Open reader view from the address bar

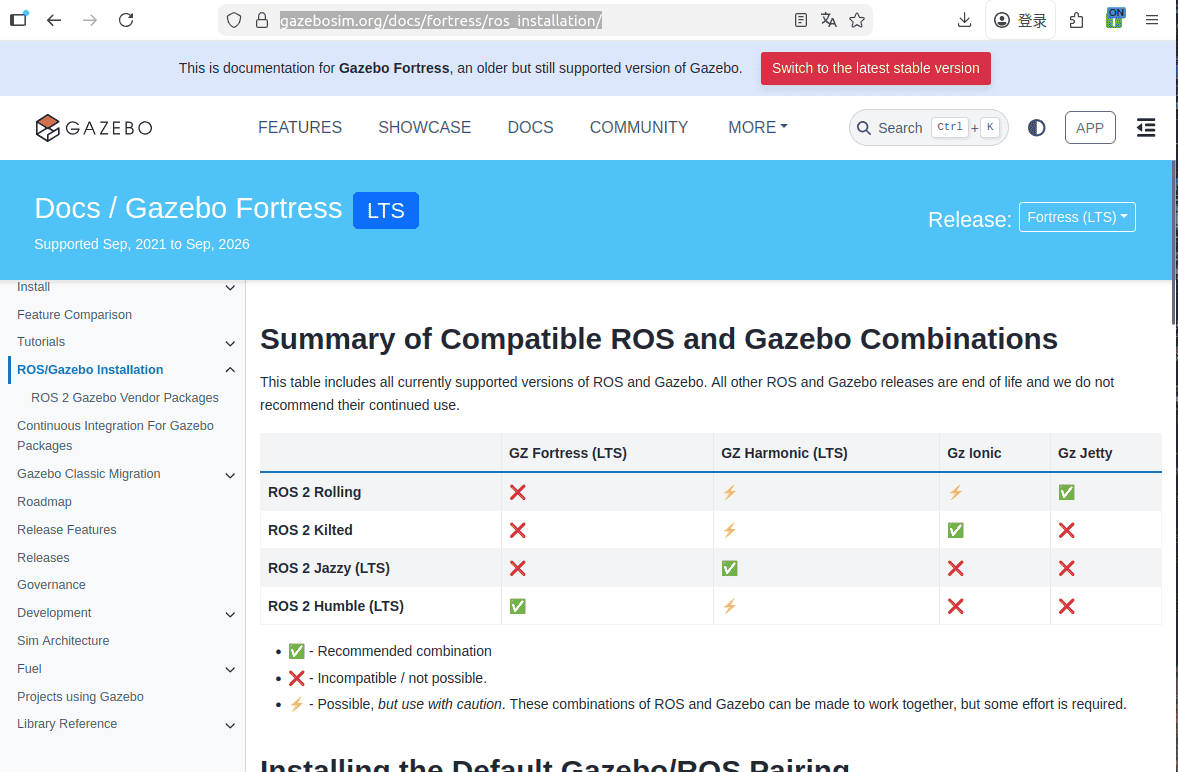(x=800, y=19)
